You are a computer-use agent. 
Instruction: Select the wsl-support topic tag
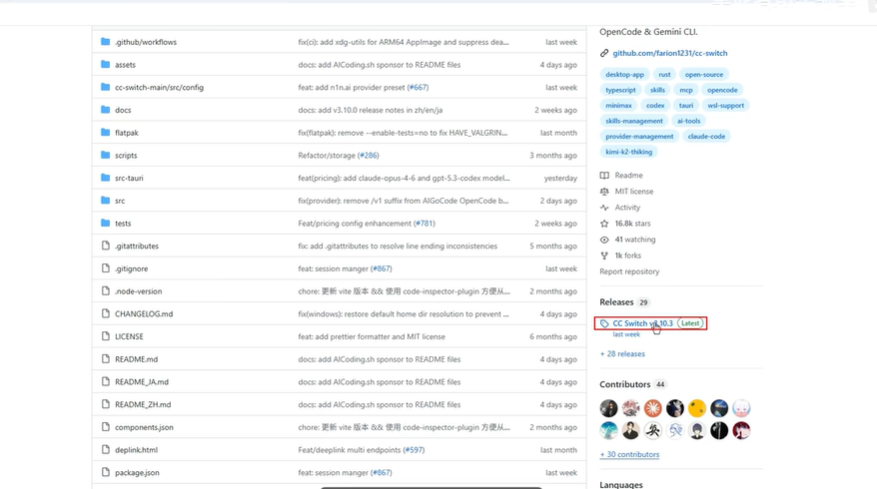tap(725, 105)
